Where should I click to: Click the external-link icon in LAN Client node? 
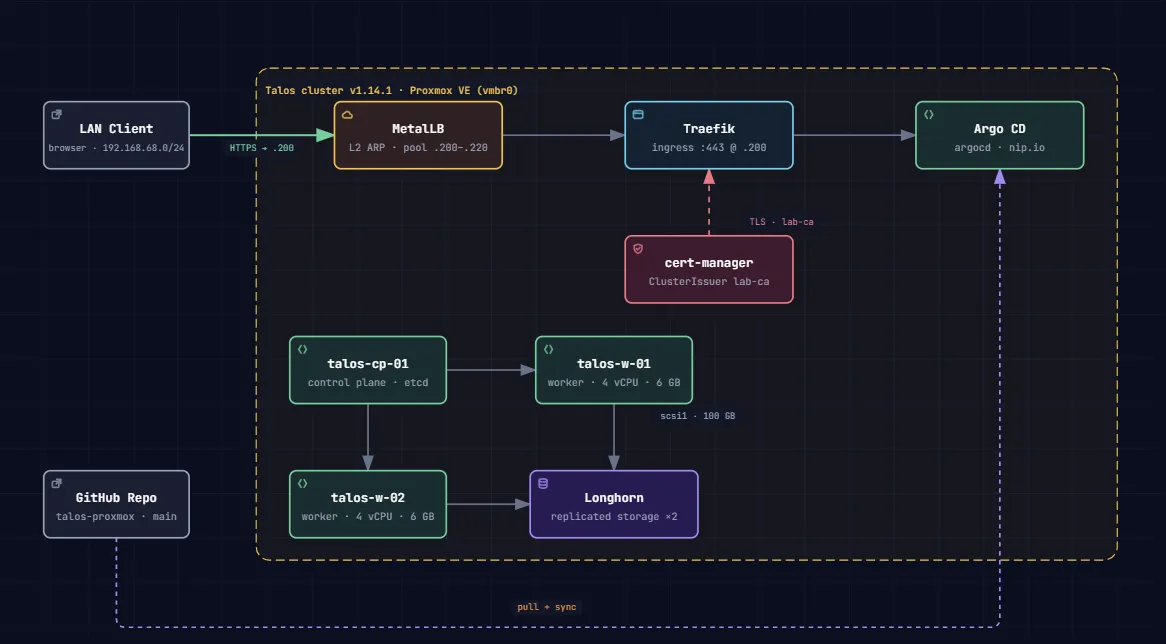click(57, 115)
